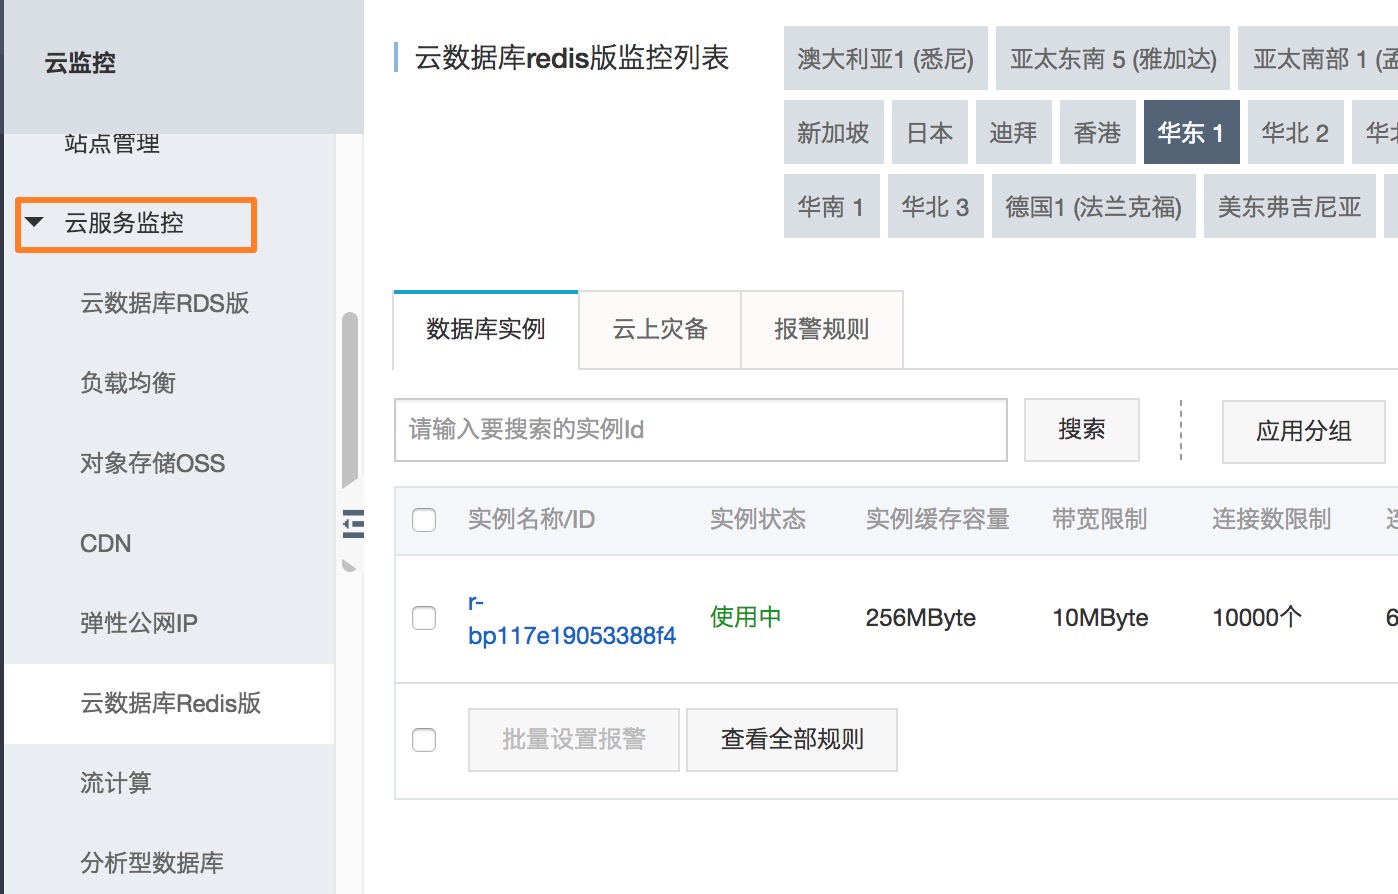Image resolution: width=1398 pixels, height=894 pixels.
Task: Select region 美东弗吉尼亚
Action: (x=1289, y=207)
